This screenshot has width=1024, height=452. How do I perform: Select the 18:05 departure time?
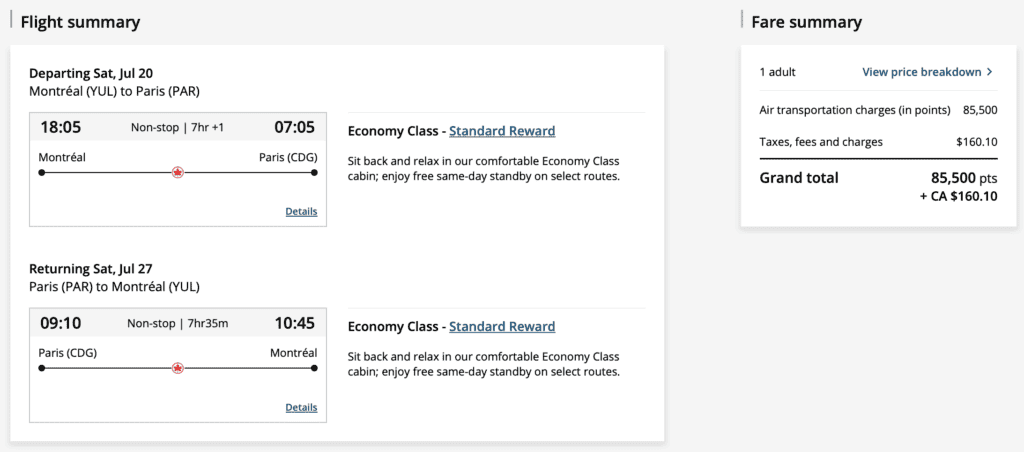point(61,127)
